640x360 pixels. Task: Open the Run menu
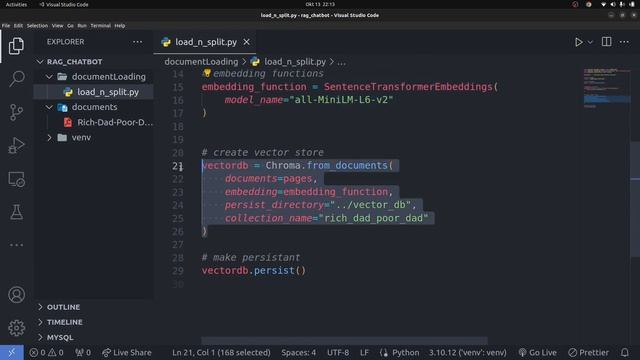point(82,25)
